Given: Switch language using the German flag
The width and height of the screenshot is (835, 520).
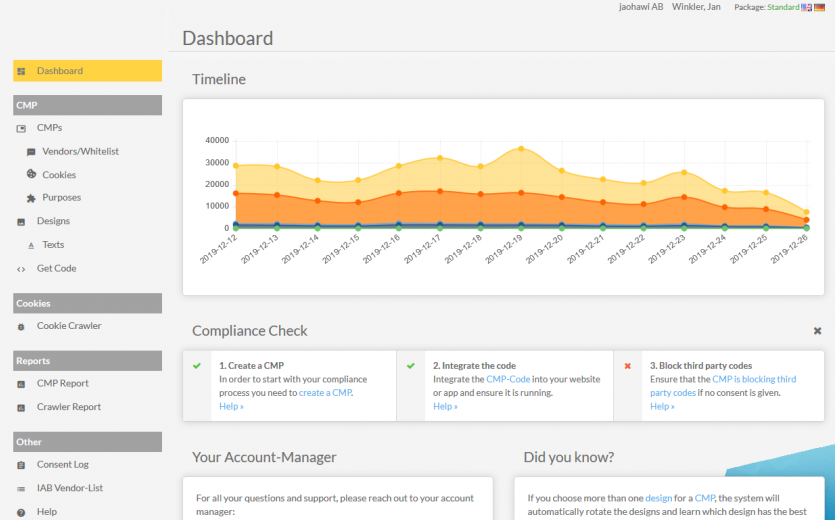Looking at the screenshot, I should click(819, 7).
